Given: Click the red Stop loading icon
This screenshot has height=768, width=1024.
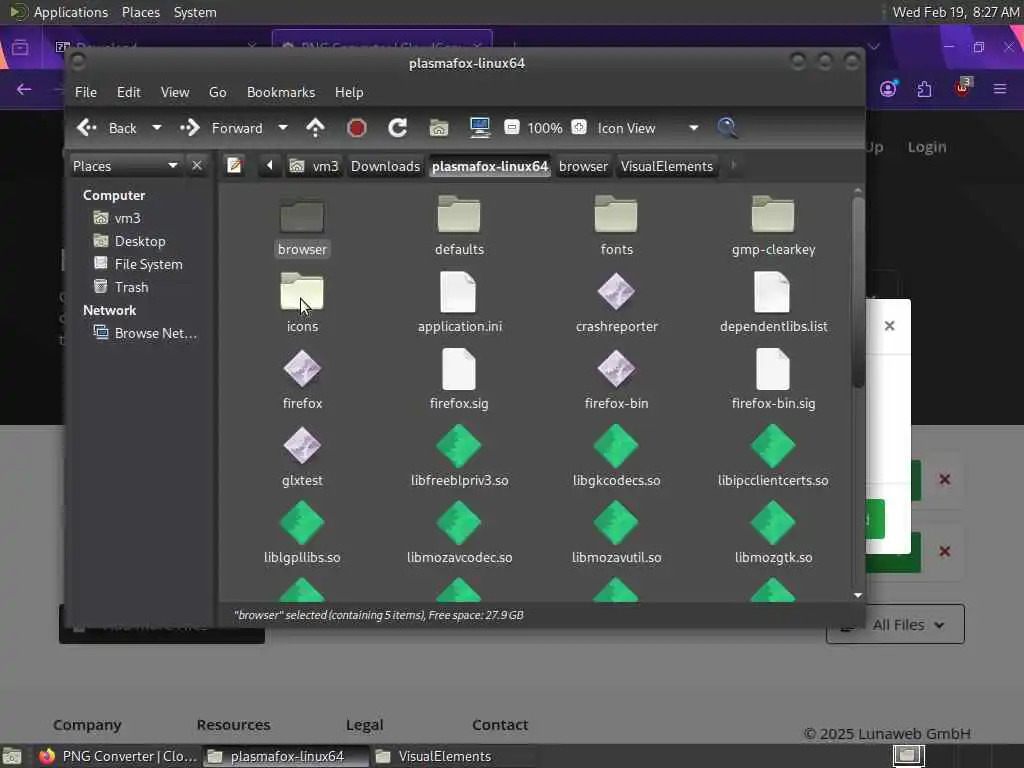Looking at the screenshot, I should pos(357,128).
